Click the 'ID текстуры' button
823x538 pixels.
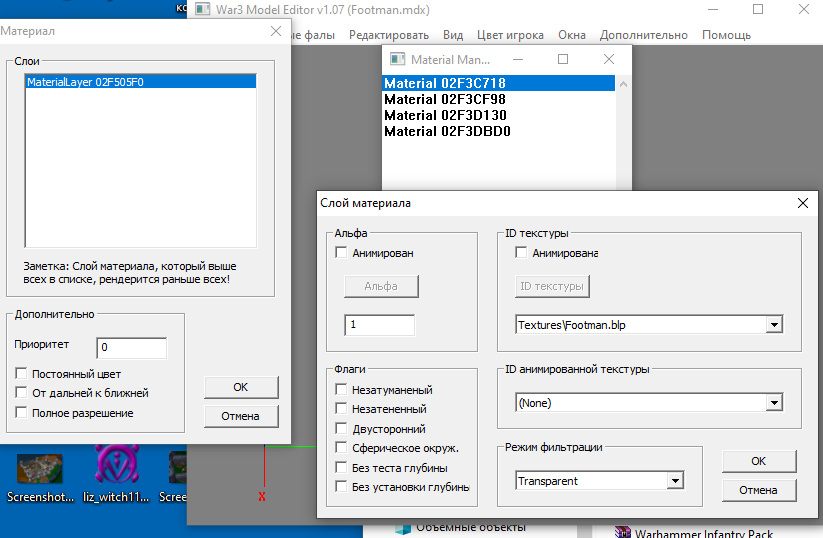(552, 286)
